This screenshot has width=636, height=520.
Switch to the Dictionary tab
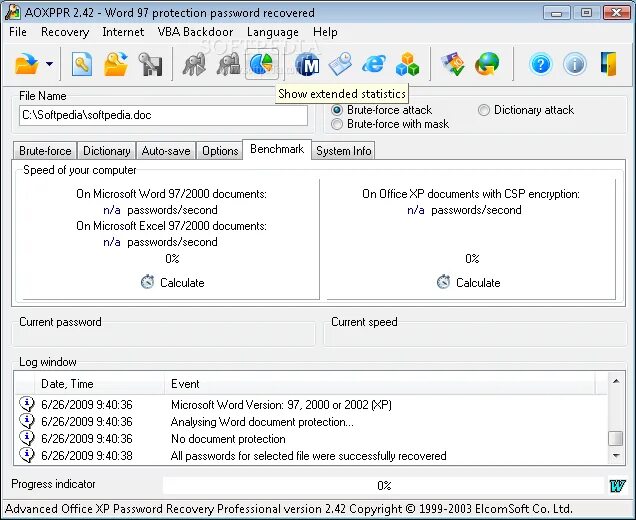point(107,150)
